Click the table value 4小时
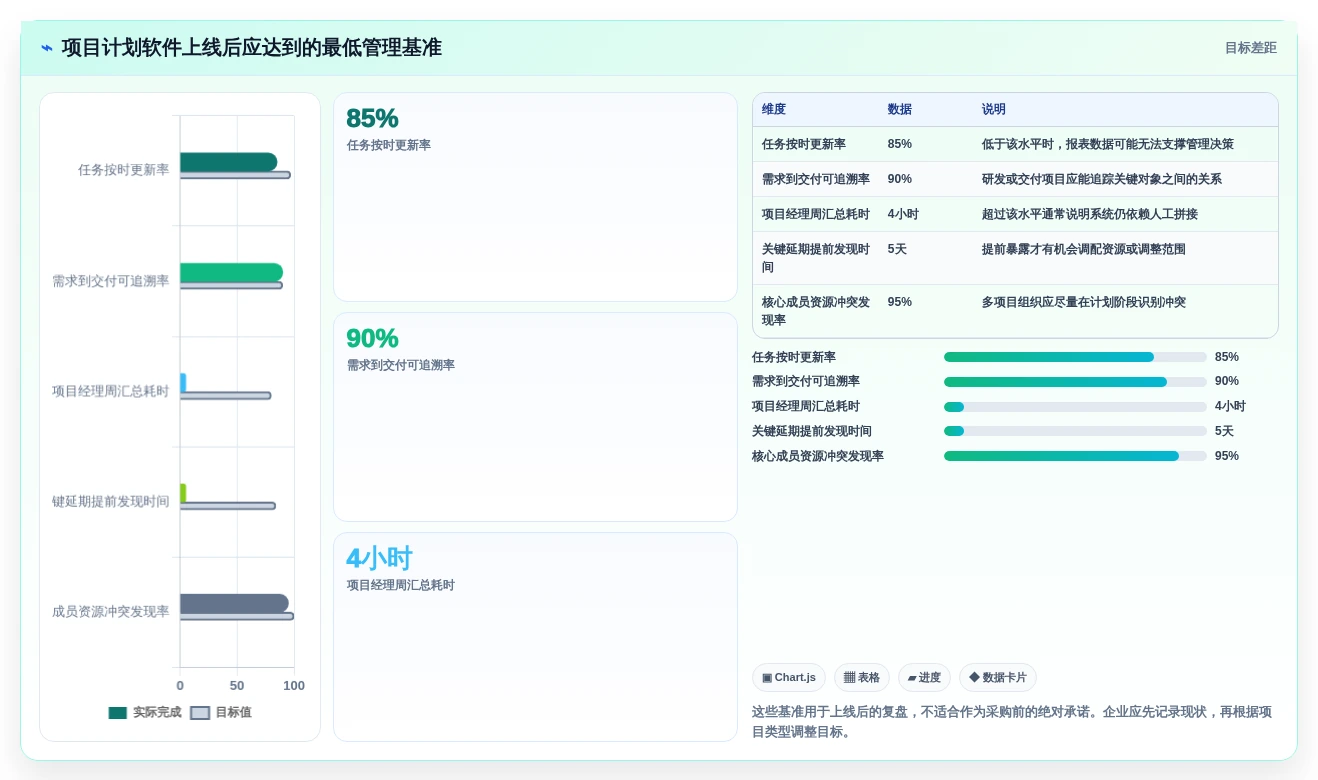Viewport: 1318px width, 780px height. tap(903, 214)
